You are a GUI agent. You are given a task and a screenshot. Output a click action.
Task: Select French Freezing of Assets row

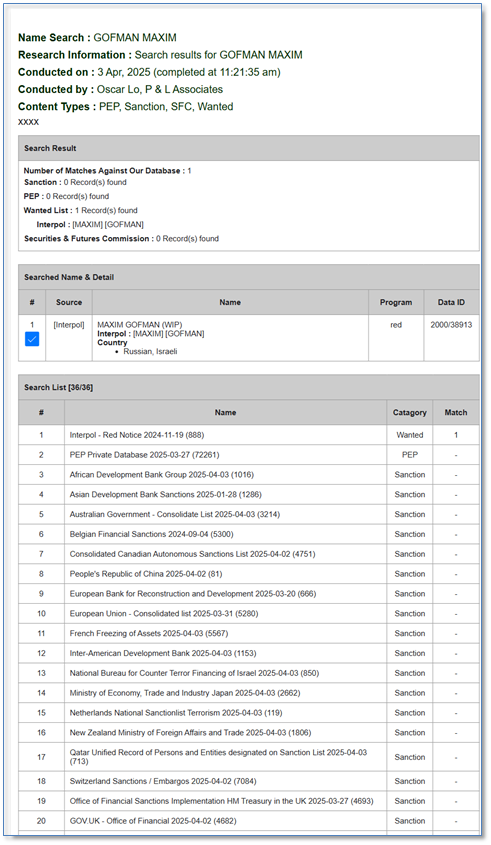[x=248, y=634]
